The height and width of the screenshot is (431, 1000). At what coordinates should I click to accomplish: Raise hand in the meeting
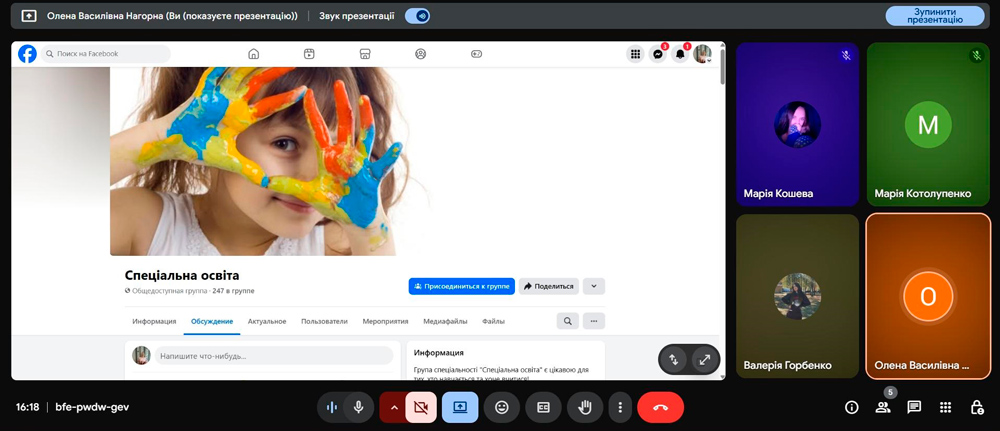[x=585, y=407]
